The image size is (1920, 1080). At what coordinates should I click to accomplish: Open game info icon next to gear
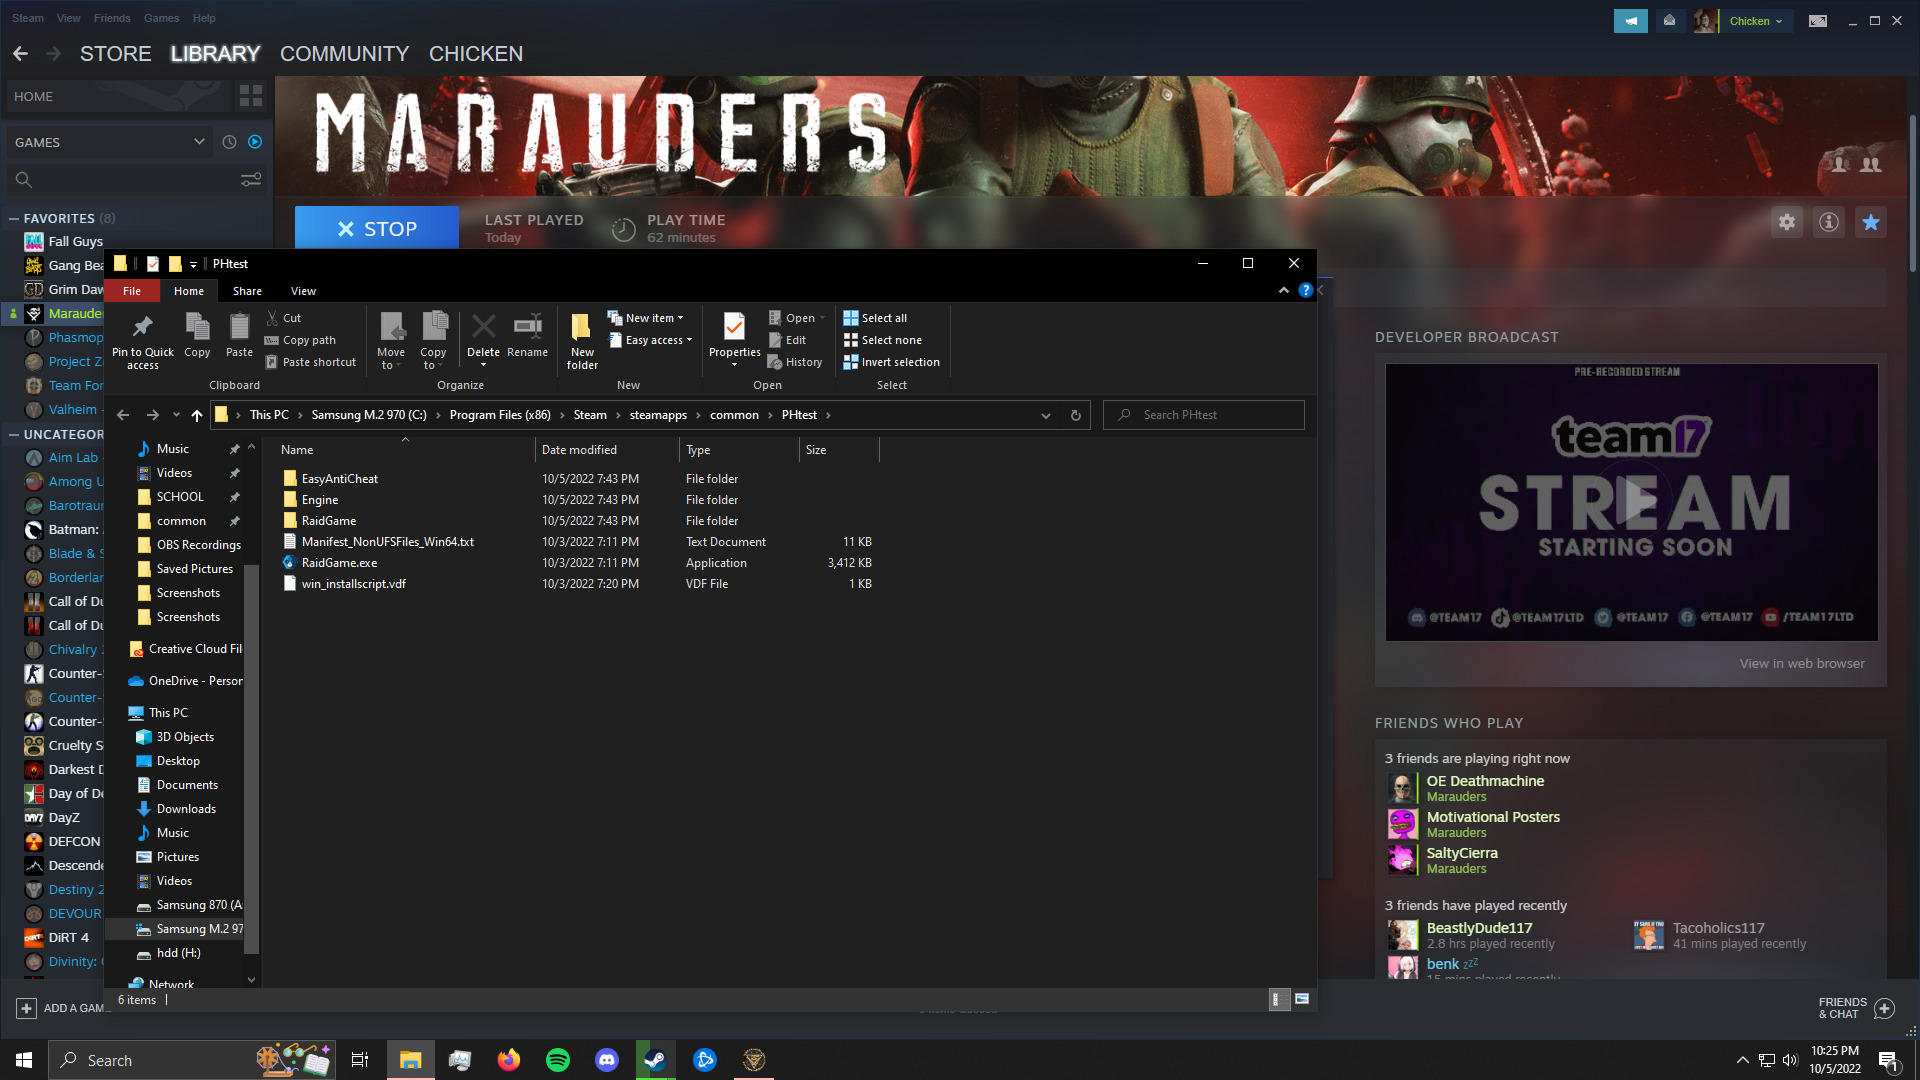tap(1828, 222)
